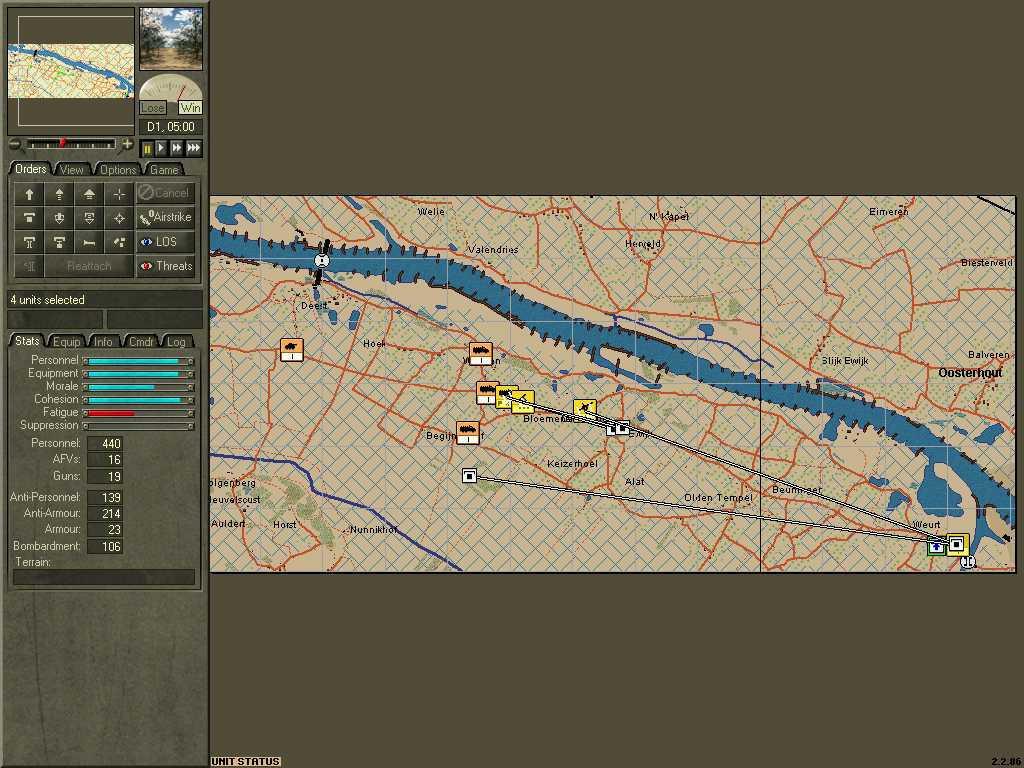Screen dimensions: 1024x768
Task: Click the '4 units selected' text
Action: pos(48,300)
